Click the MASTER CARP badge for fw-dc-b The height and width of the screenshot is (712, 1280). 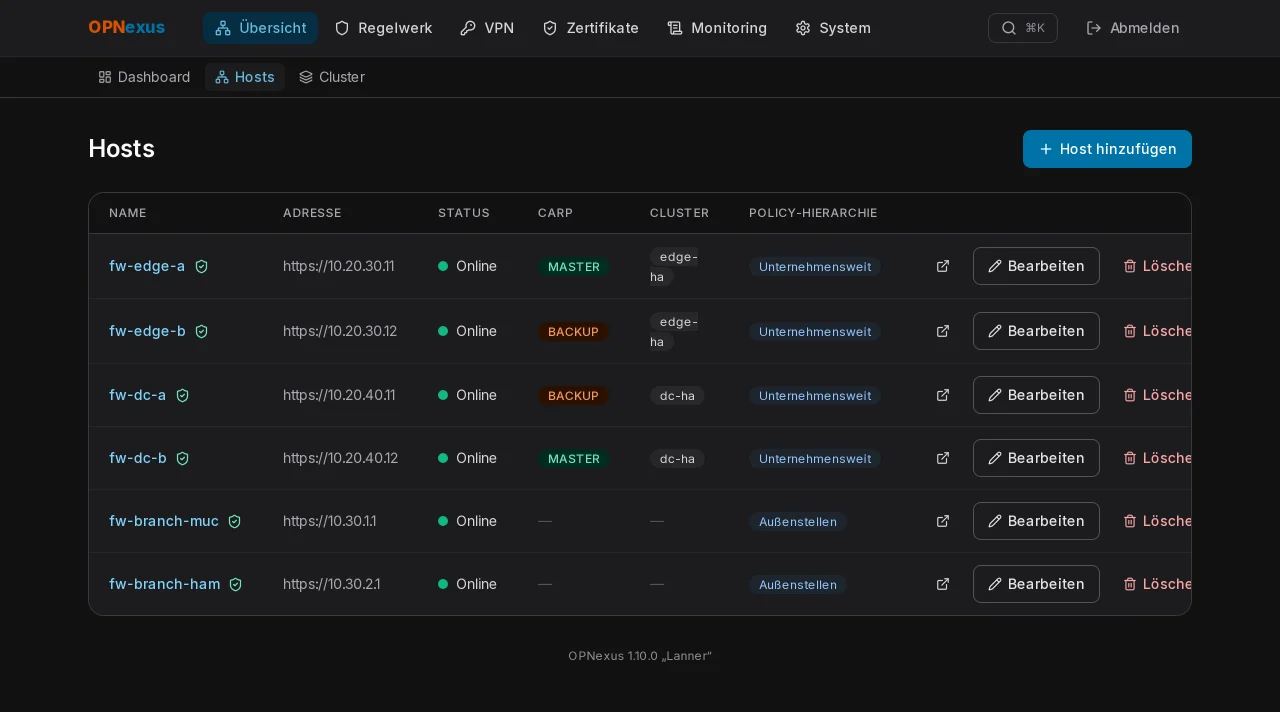coord(574,459)
